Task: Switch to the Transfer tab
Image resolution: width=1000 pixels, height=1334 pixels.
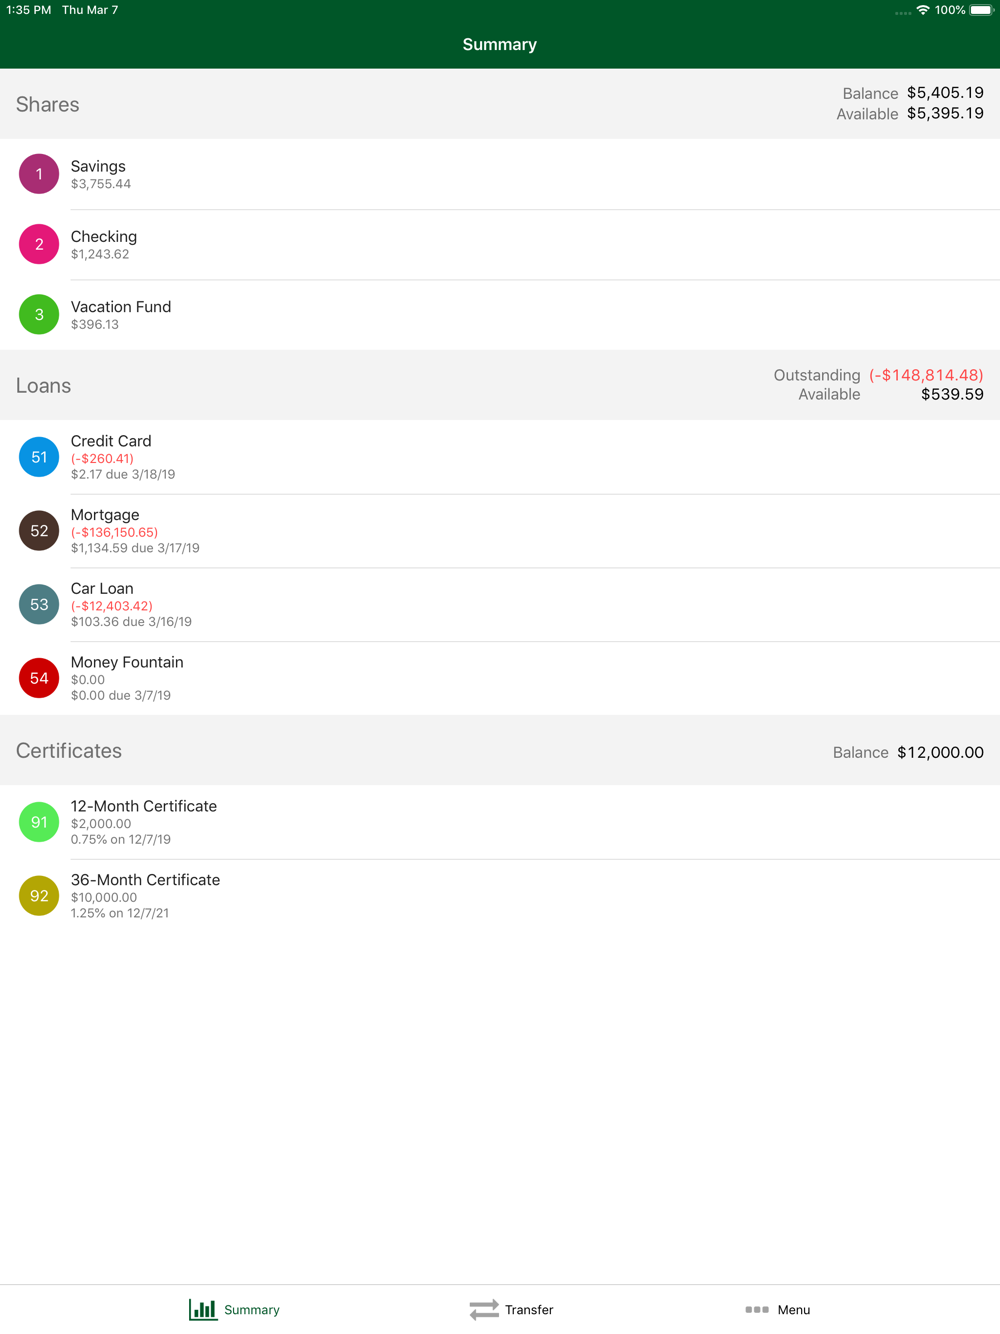Action: (x=511, y=1309)
